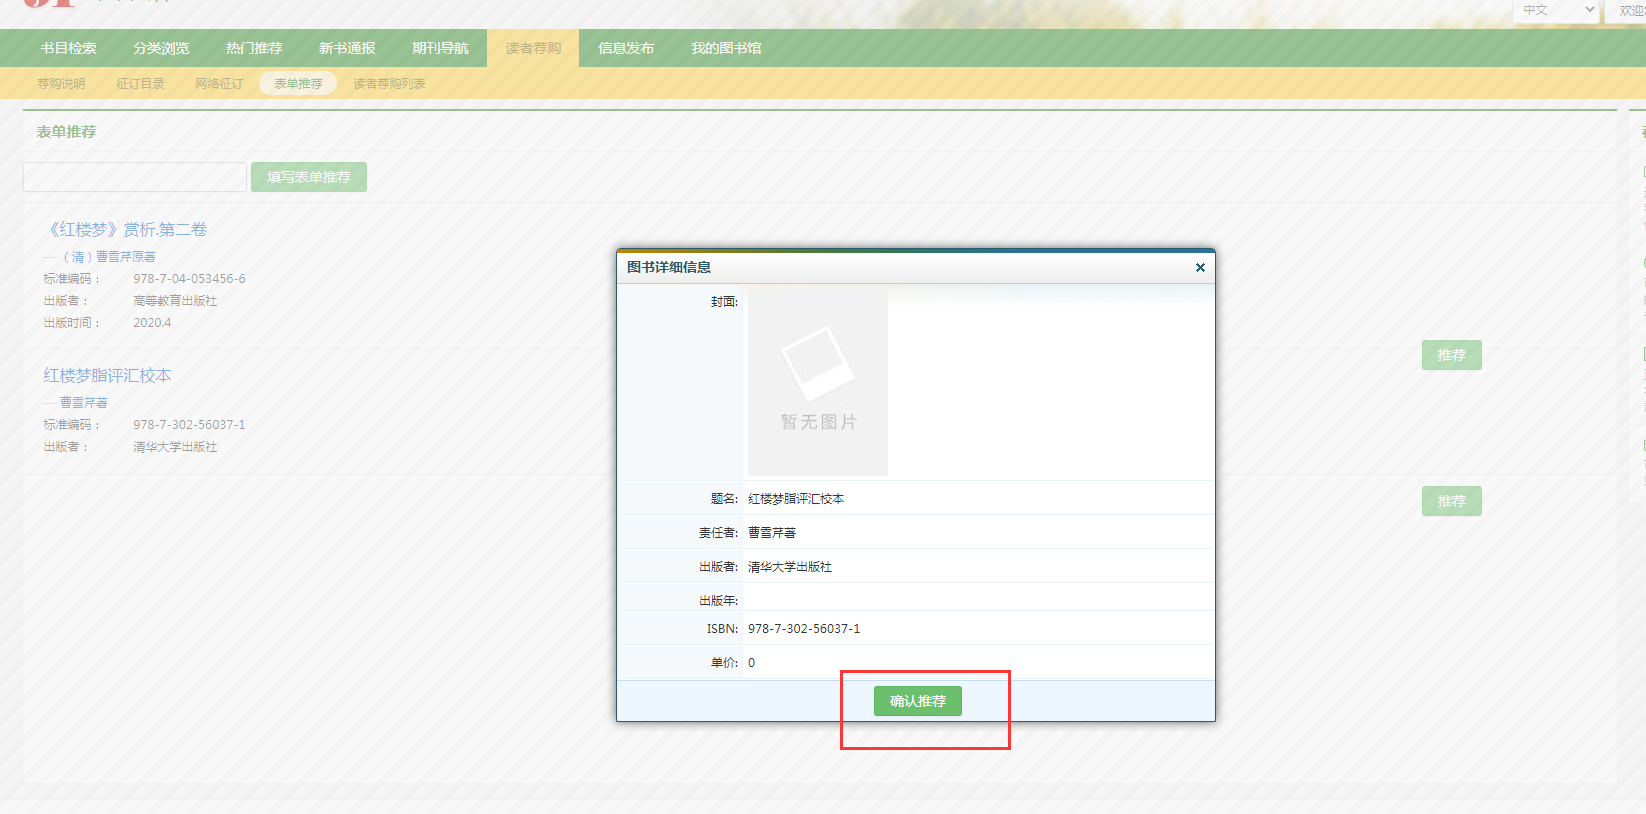1646x814 pixels.
Task: Switch to the 征订目录 sub-tab
Action: pos(140,84)
